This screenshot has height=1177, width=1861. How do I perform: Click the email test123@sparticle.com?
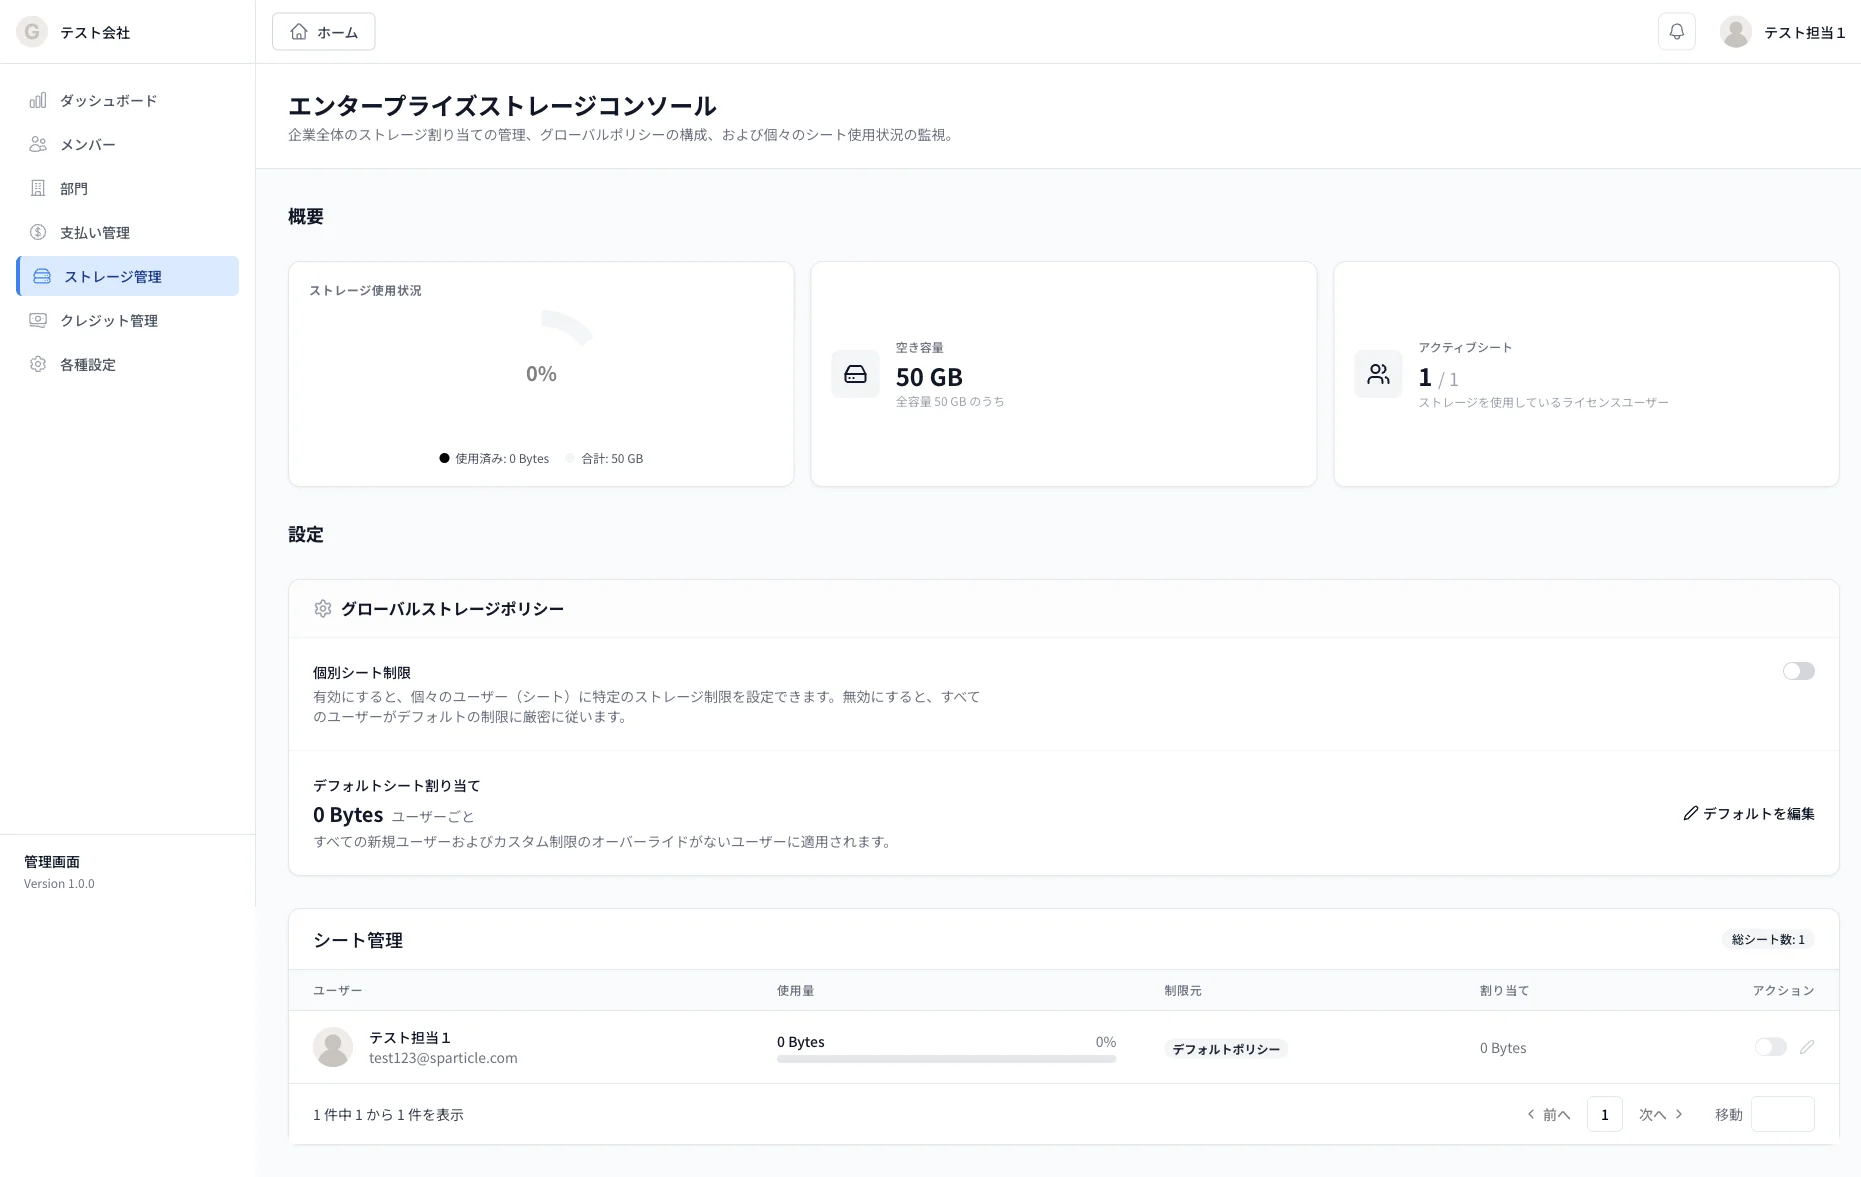click(443, 1058)
